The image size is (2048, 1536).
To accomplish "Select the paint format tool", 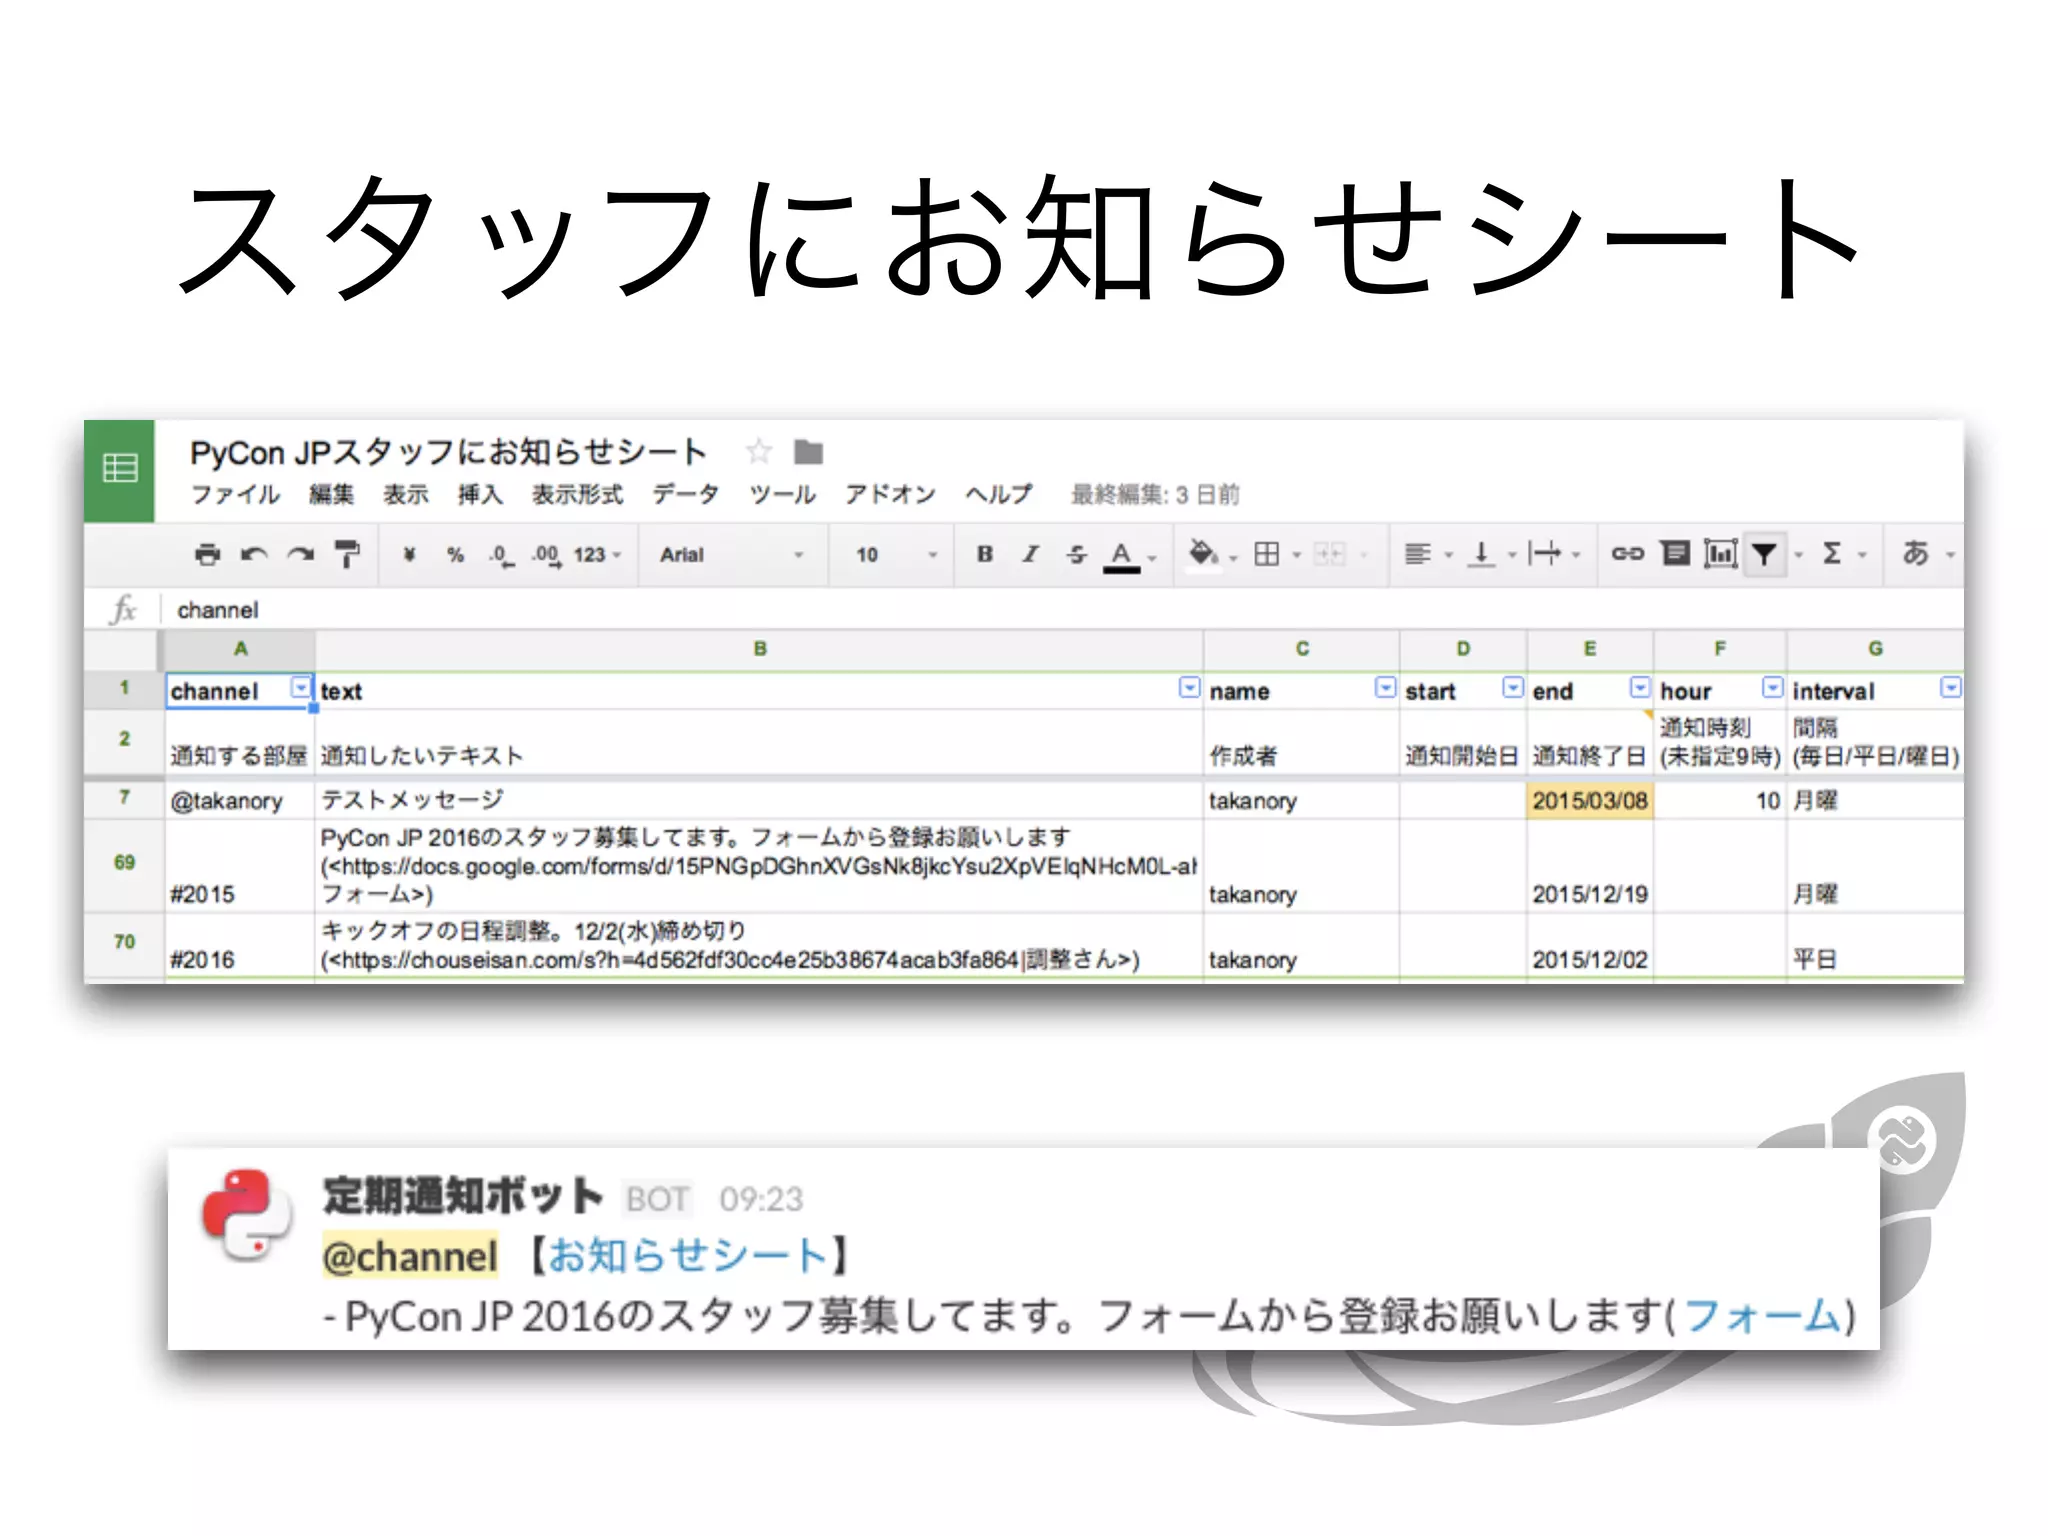I will click(347, 554).
